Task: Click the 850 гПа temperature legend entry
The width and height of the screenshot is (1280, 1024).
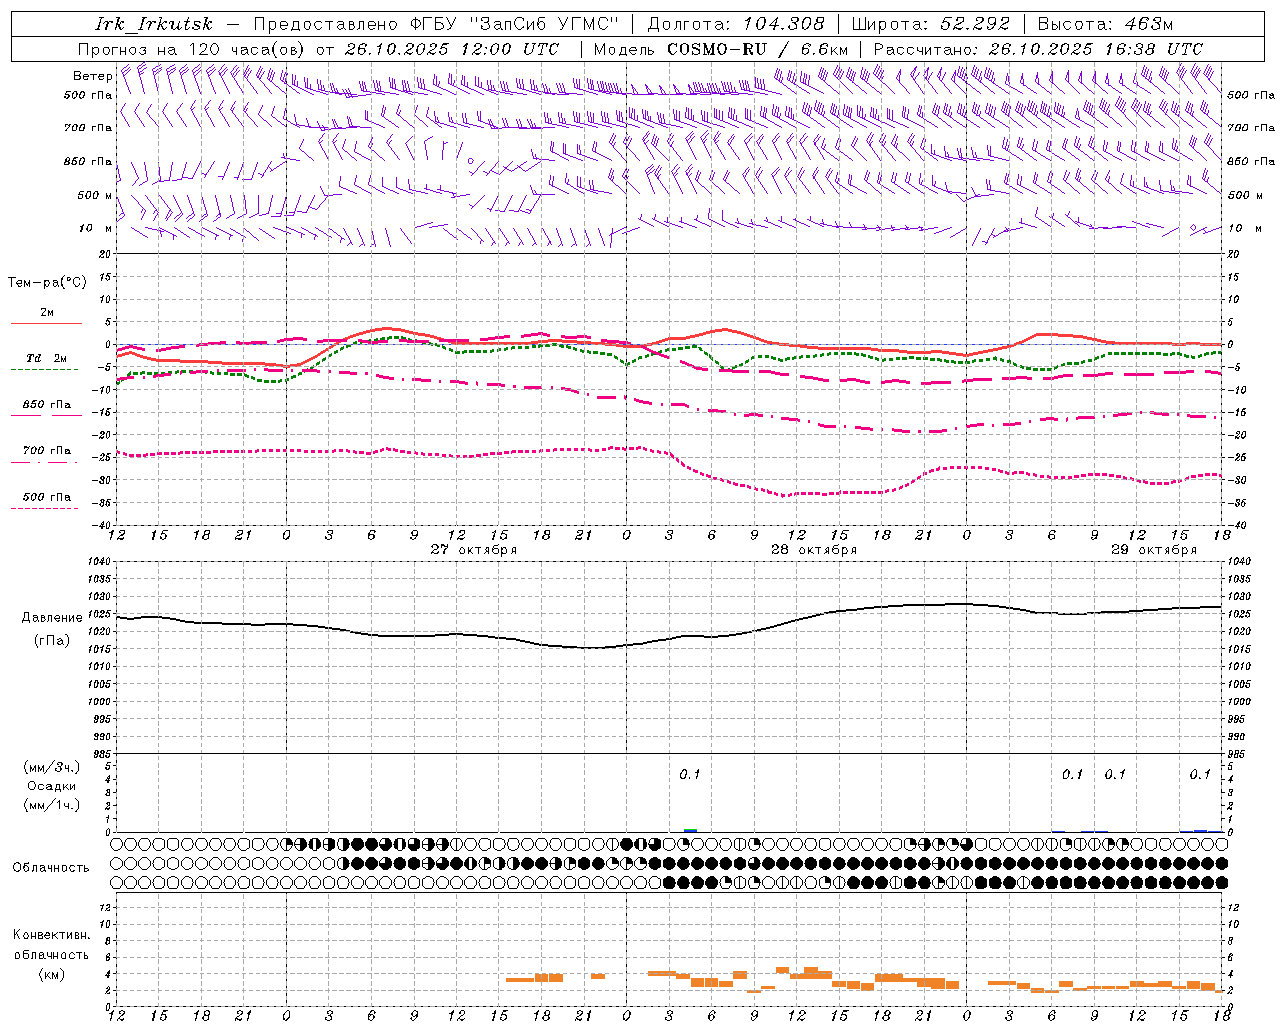Action: [x=46, y=405]
